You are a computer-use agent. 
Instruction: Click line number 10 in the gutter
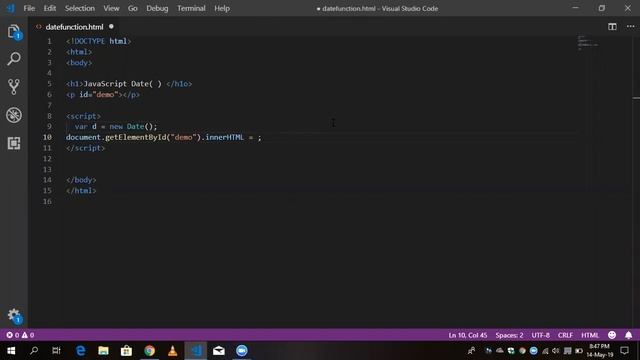(x=47, y=137)
